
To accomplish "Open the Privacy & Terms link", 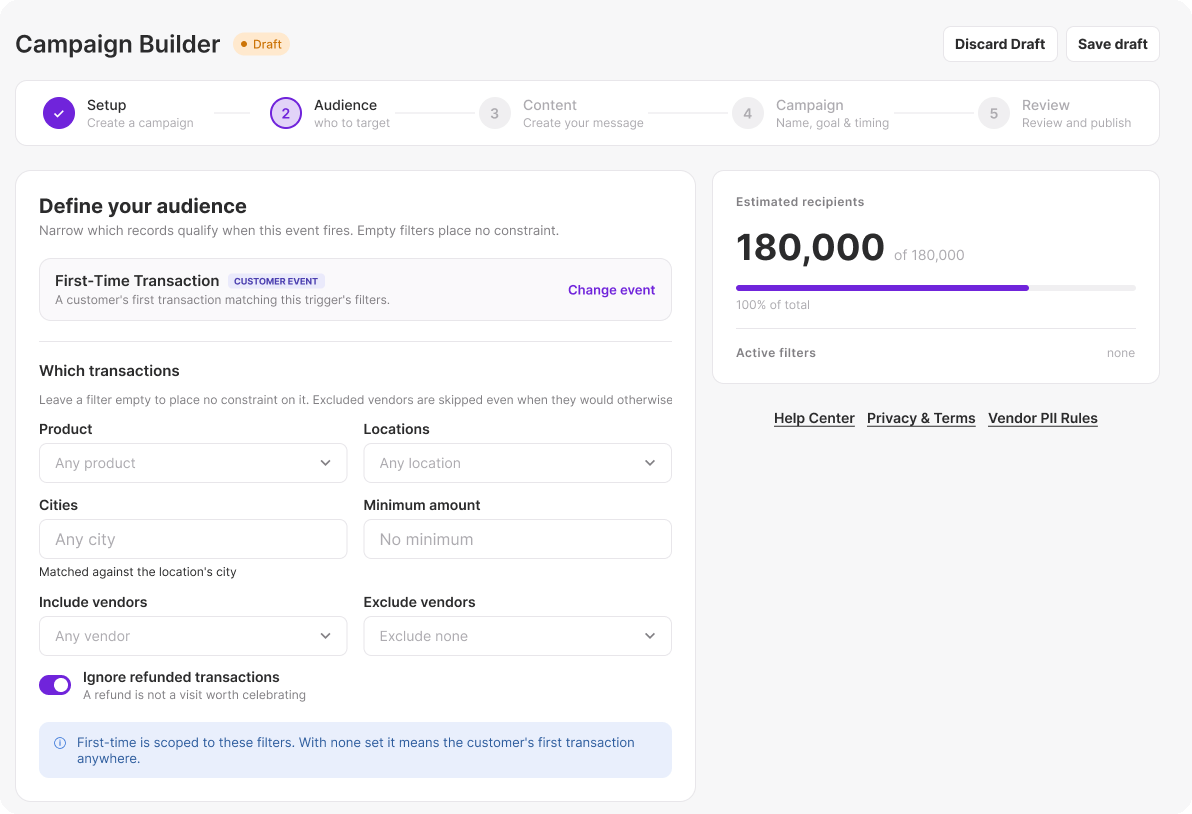I will [921, 418].
